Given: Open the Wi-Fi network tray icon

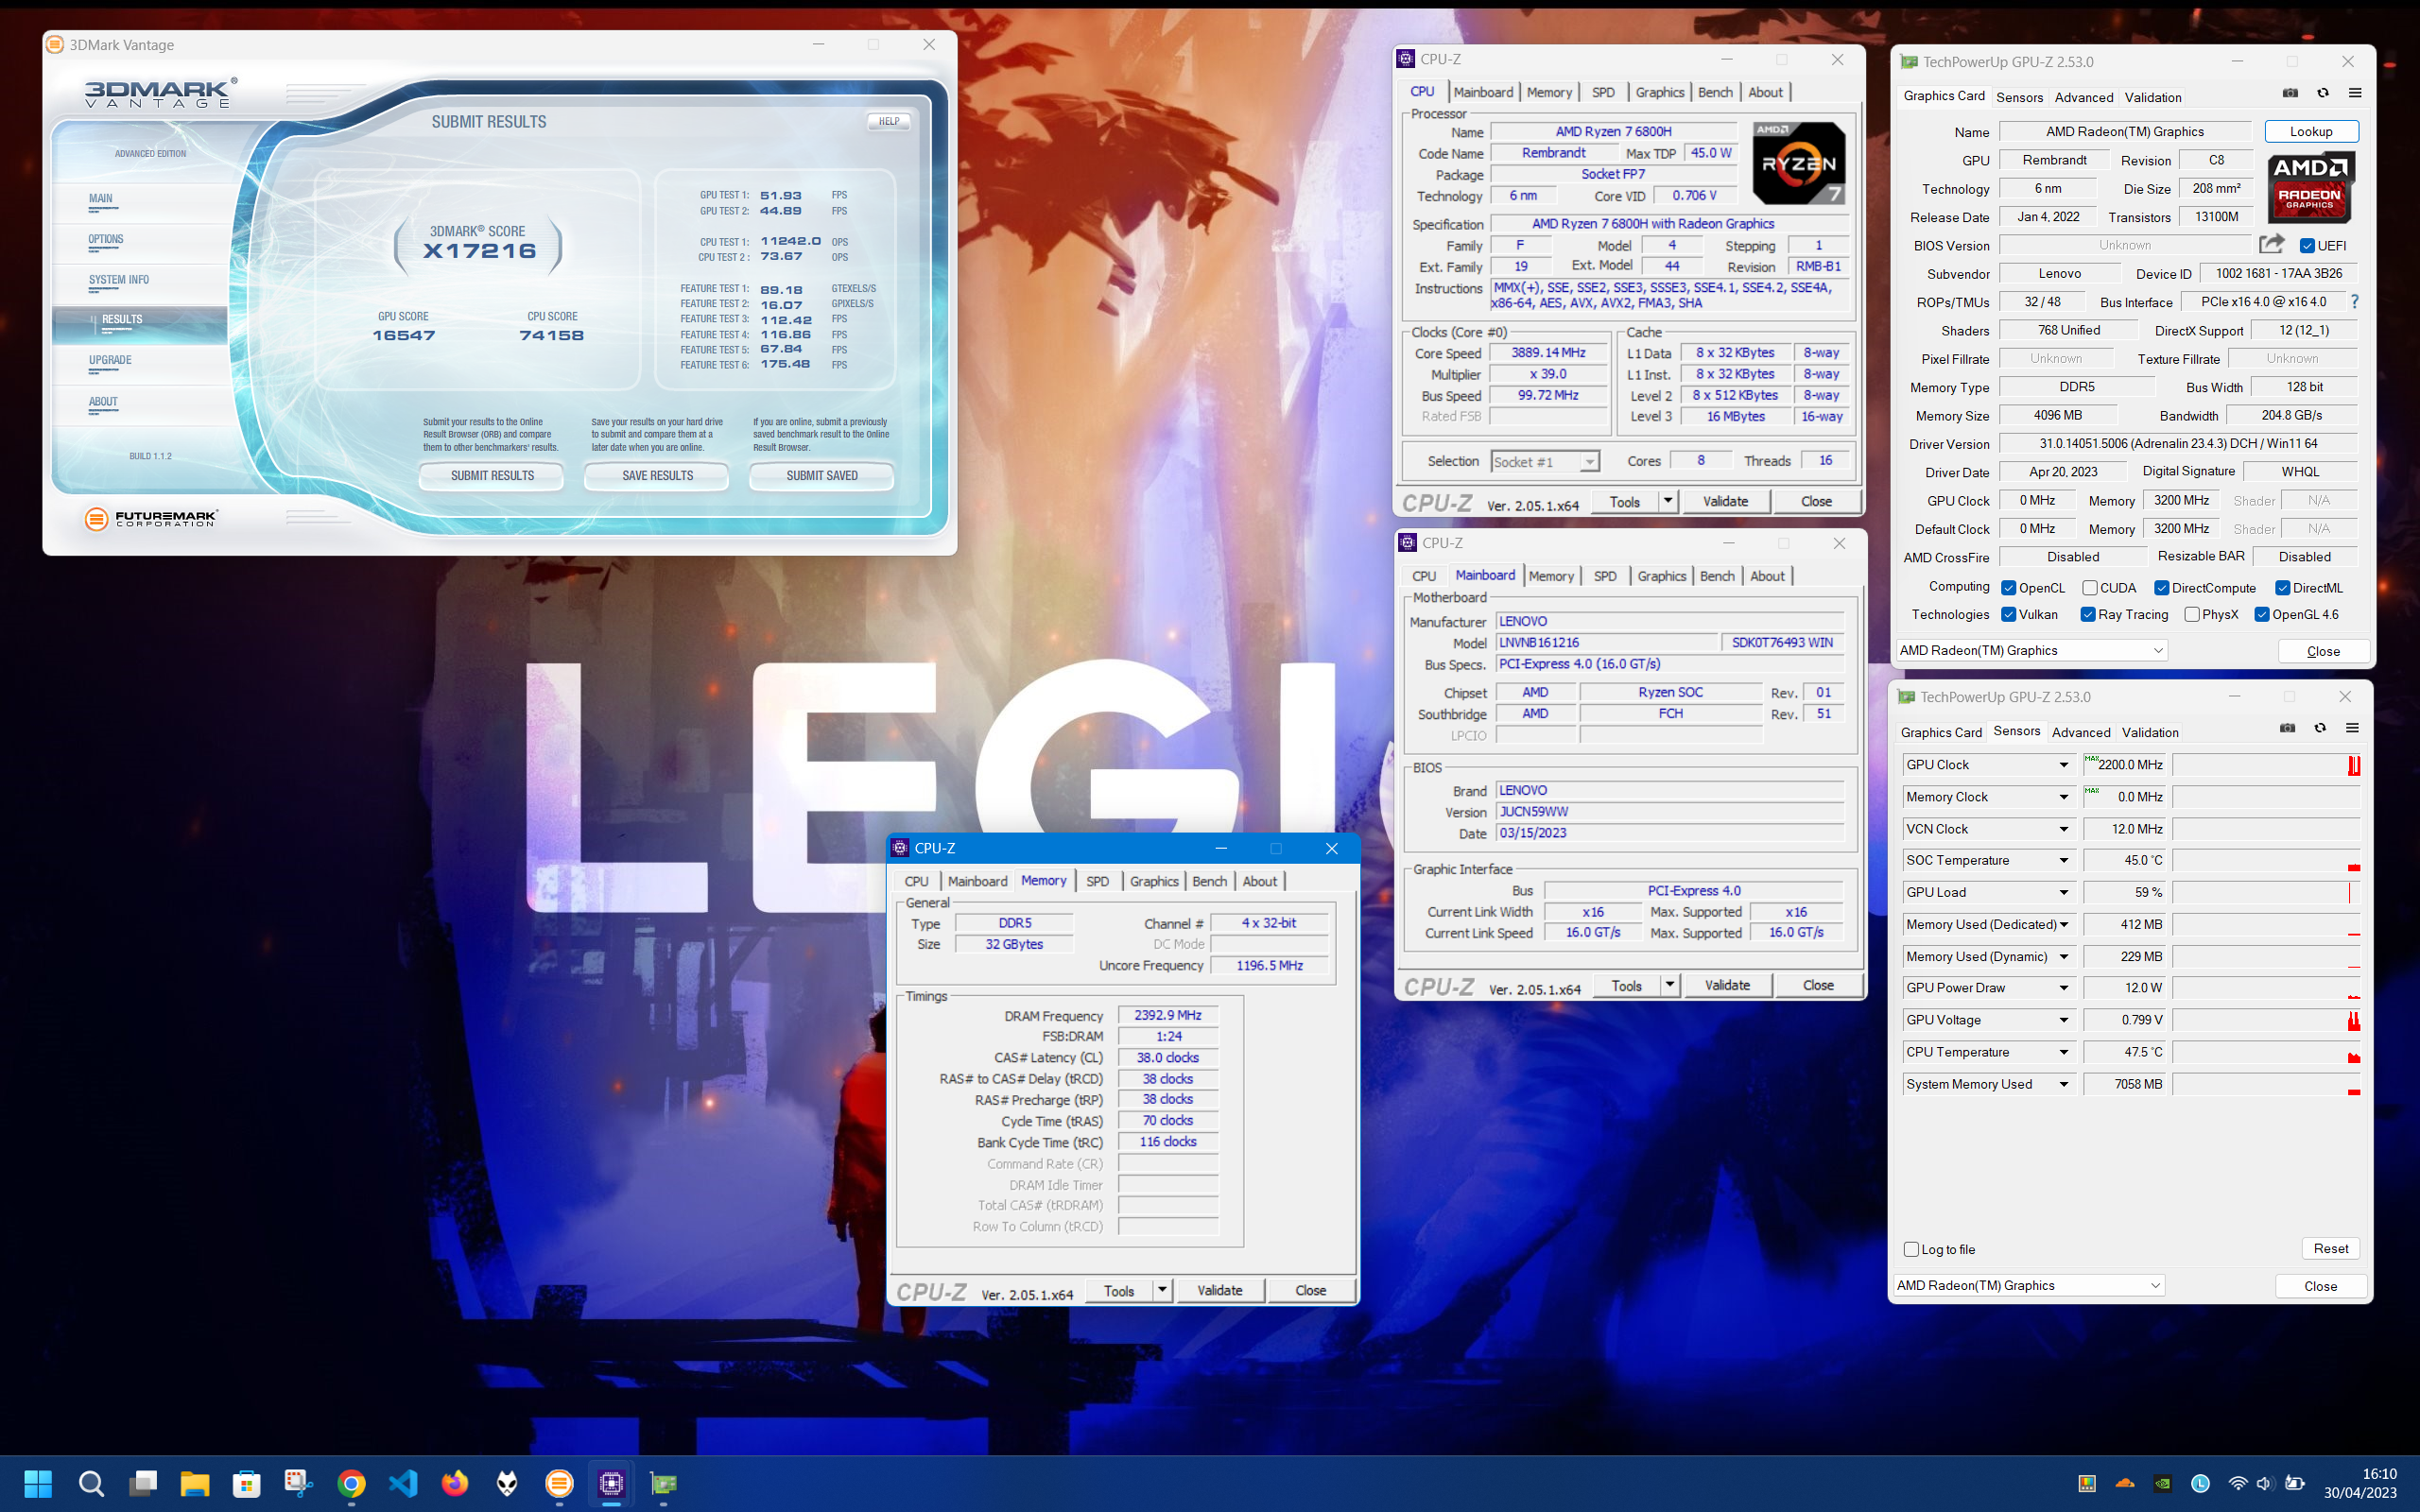Looking at the screenshot, I should (2238, 1483).
